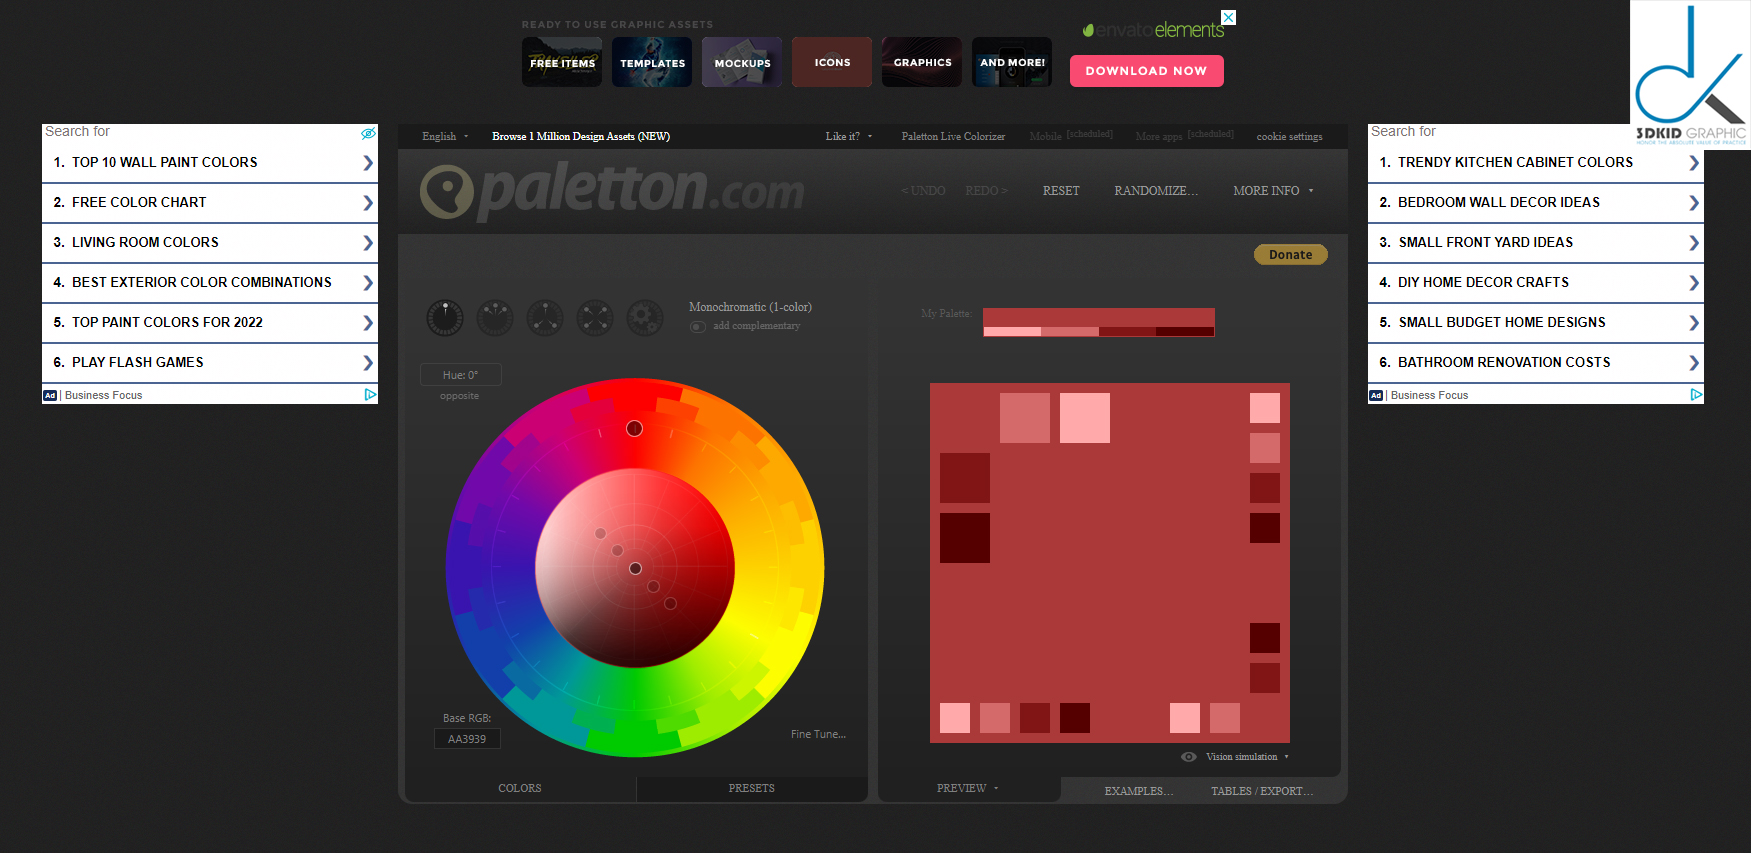Close the Envato ad with the X icon
The image size is (1751, 853).
click(x=1229, y=17)
